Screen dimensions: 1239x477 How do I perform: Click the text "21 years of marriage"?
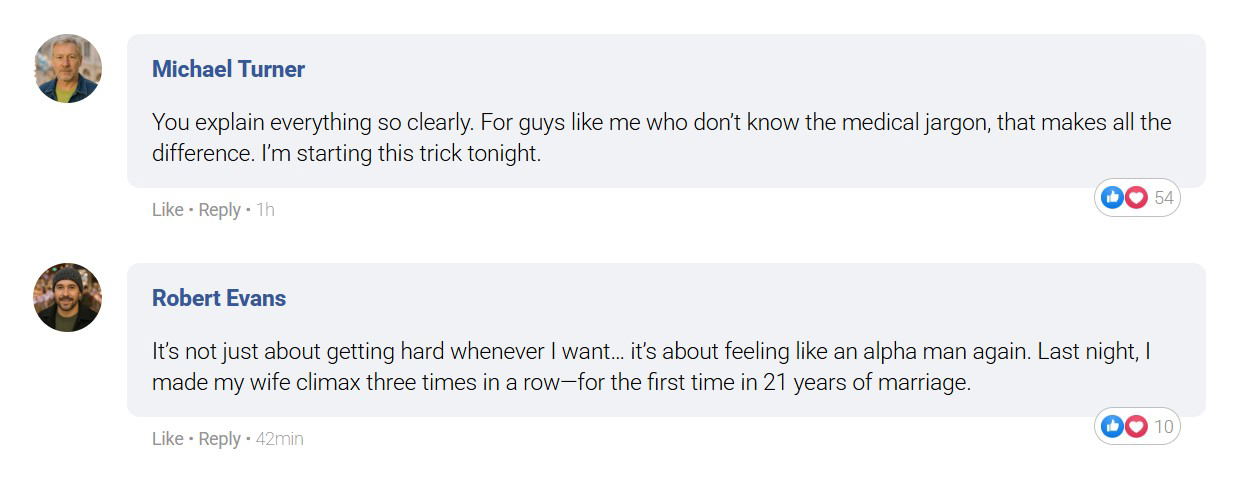[x=866, y=383]
